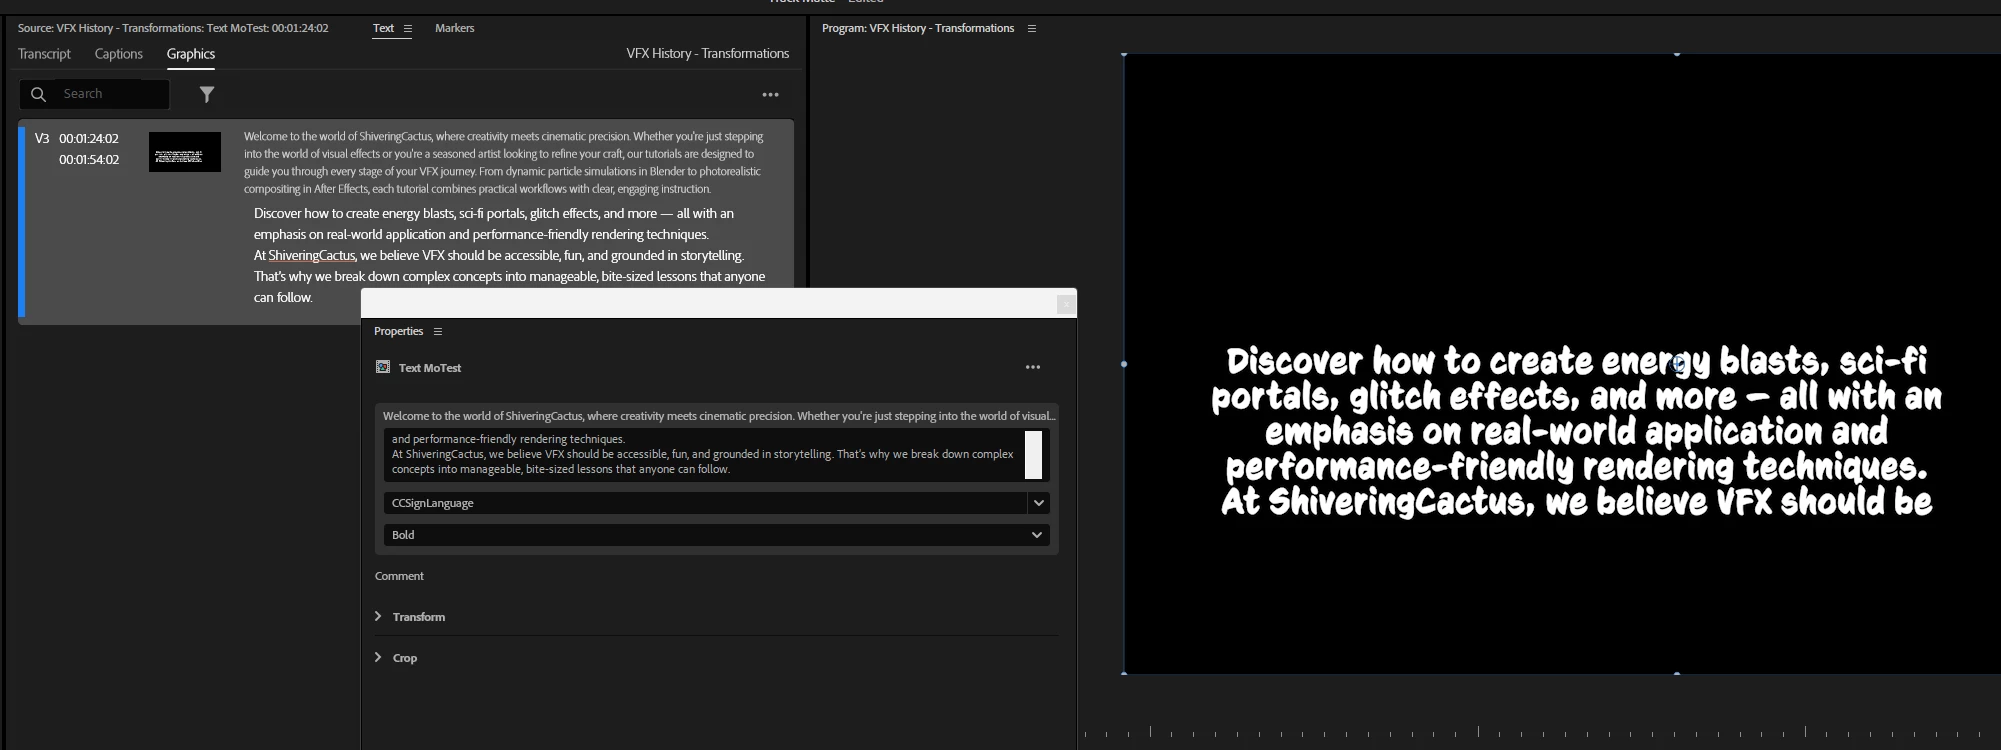Viewport: 2001px width, 750px height.
Task: Close the floating Properties panel
Action: (x=1066, y=304)
